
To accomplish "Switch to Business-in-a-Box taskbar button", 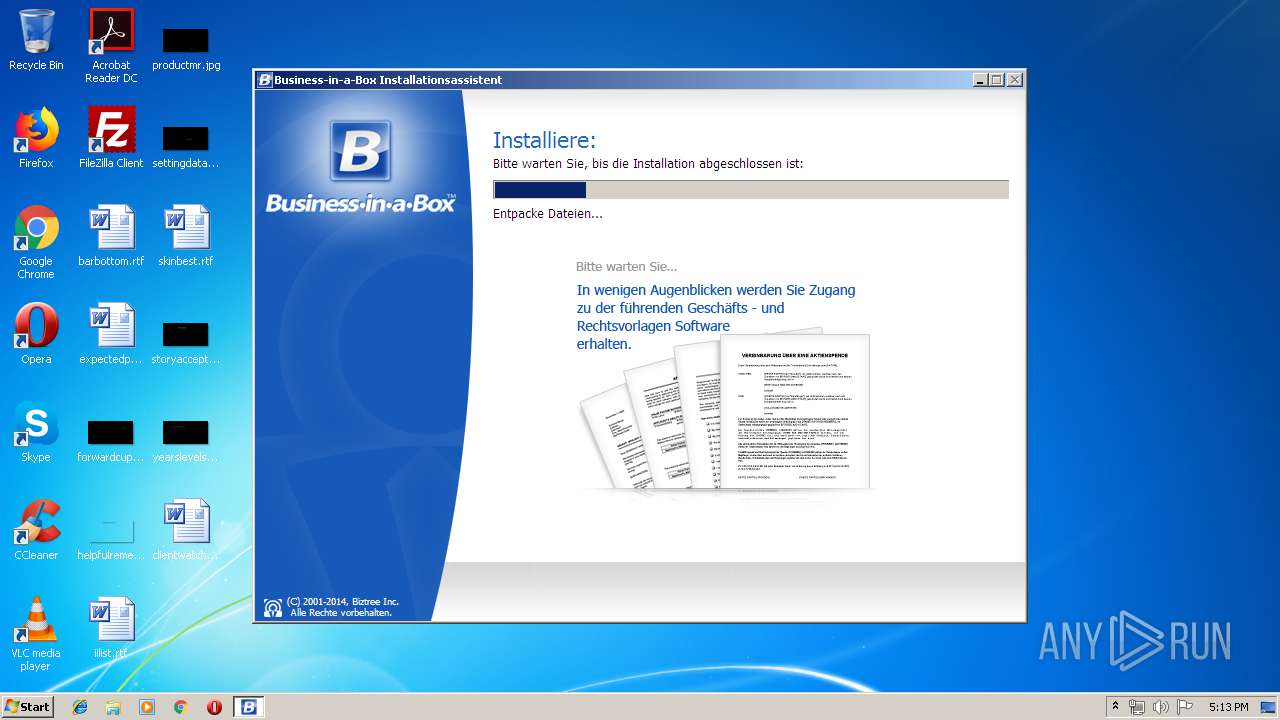I will click(x=249, y=707).
